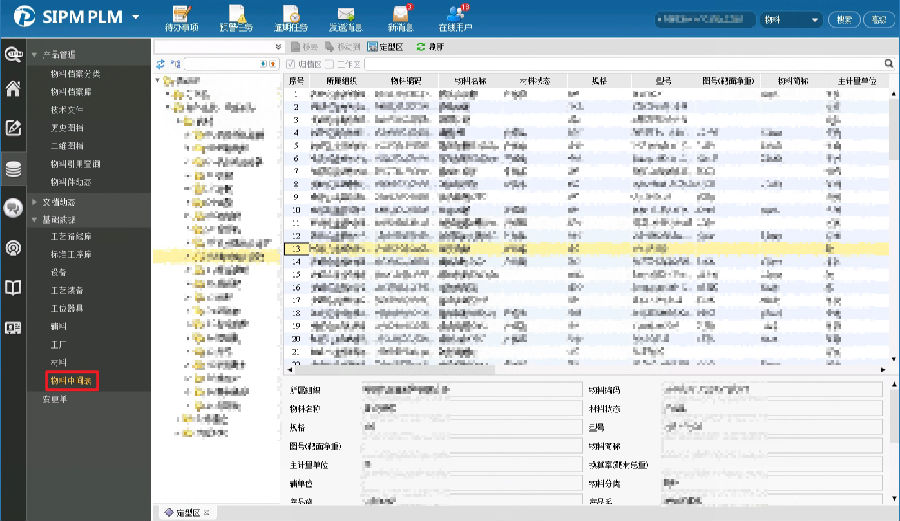This screenshot has width=900, height=521.
Task: Open the 物料 search type dropdown
Action: 815,19
